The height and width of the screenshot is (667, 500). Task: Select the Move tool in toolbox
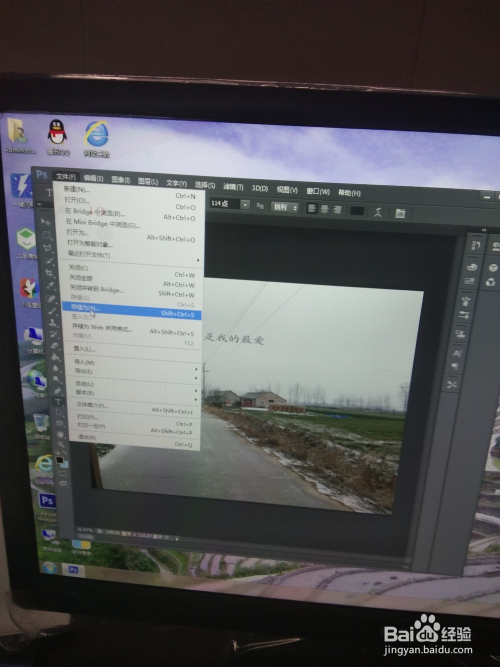click(45, 222)
